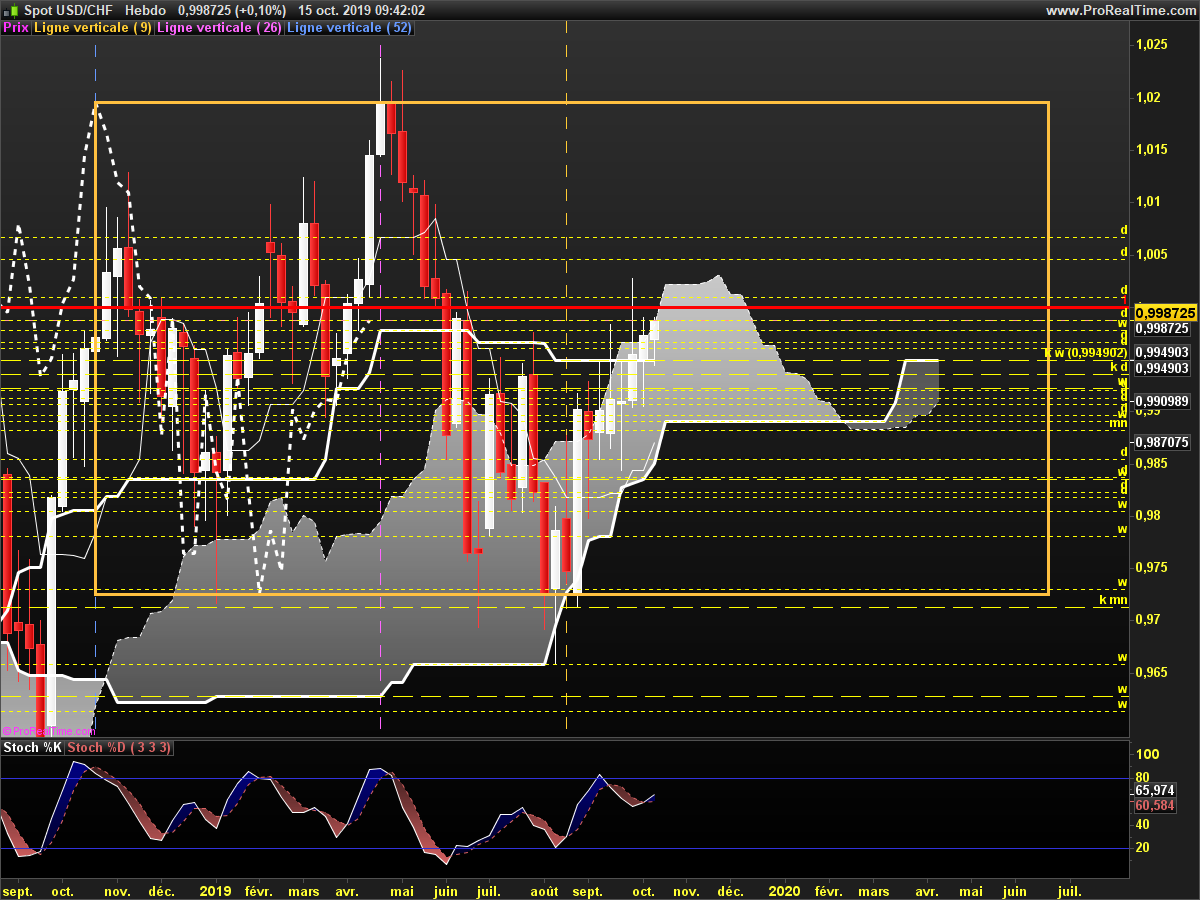The image size is (1200, 900).
Task: Click the 60,584 stochastic value label
Action: (1155, 805)
